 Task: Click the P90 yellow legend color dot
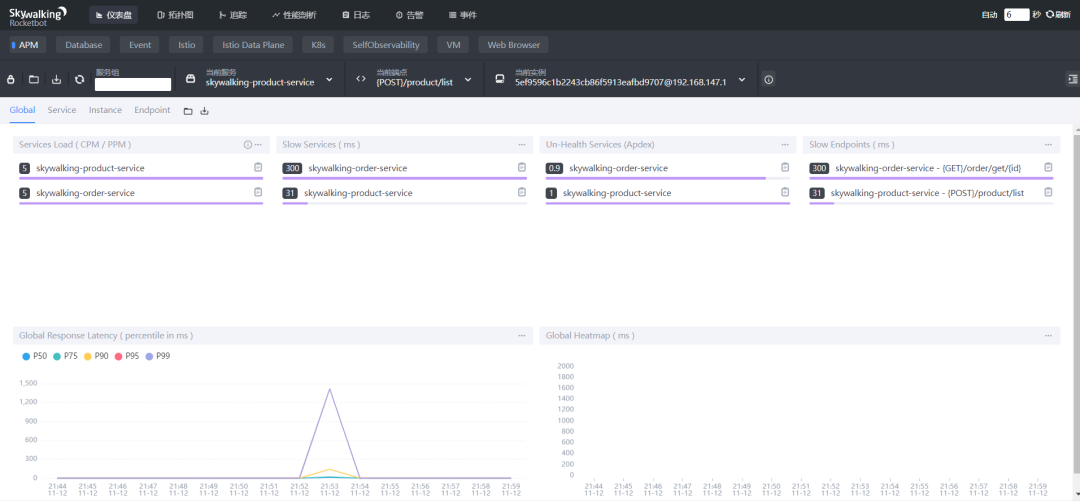click(88, 356)
